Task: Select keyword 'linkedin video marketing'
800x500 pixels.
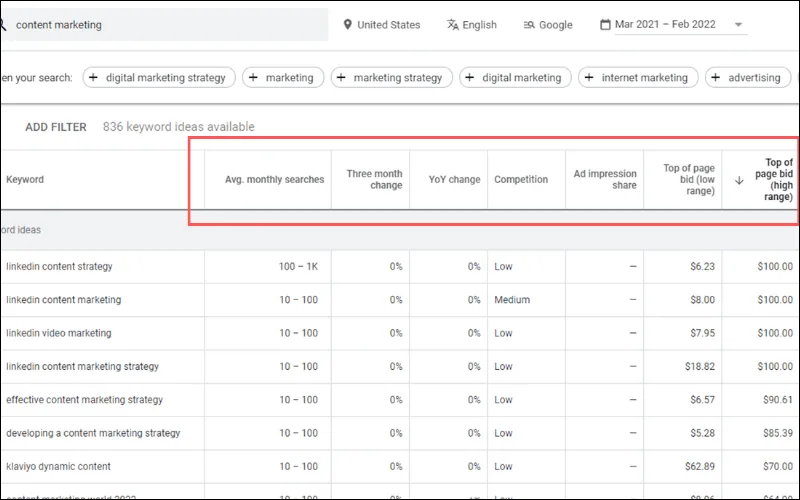Action: 59,333
